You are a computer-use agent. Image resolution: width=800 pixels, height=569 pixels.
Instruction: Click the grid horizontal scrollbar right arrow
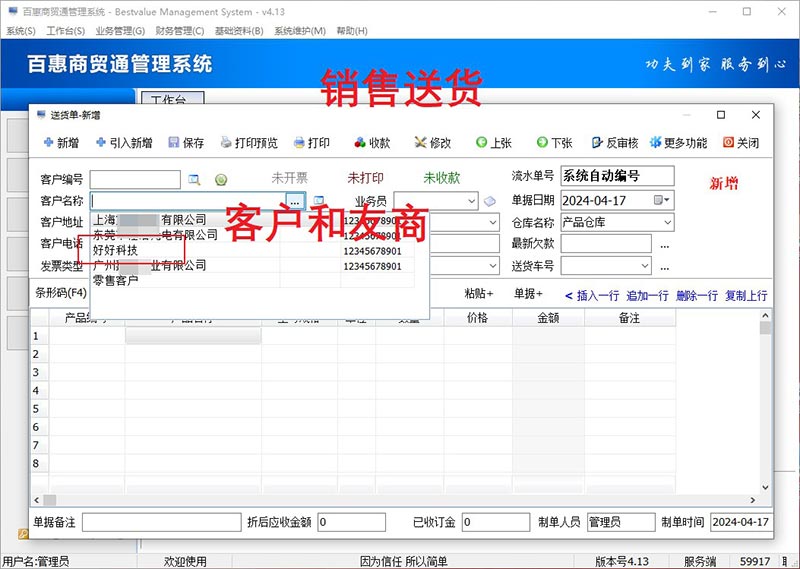[753, 500]
